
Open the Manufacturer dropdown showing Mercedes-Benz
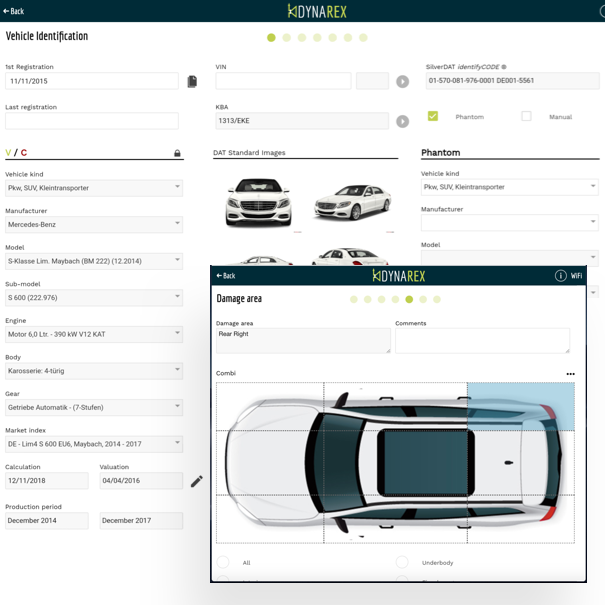click(94, 225)
